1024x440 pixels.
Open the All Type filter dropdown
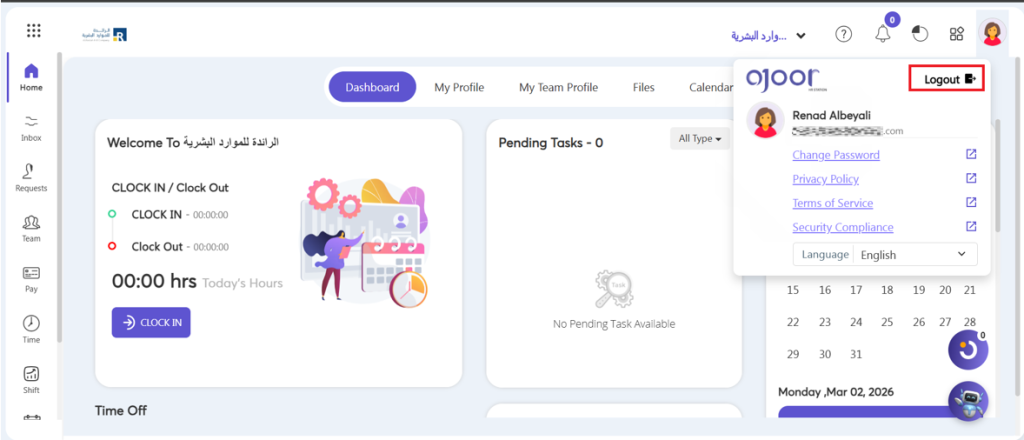coord(699,138)
